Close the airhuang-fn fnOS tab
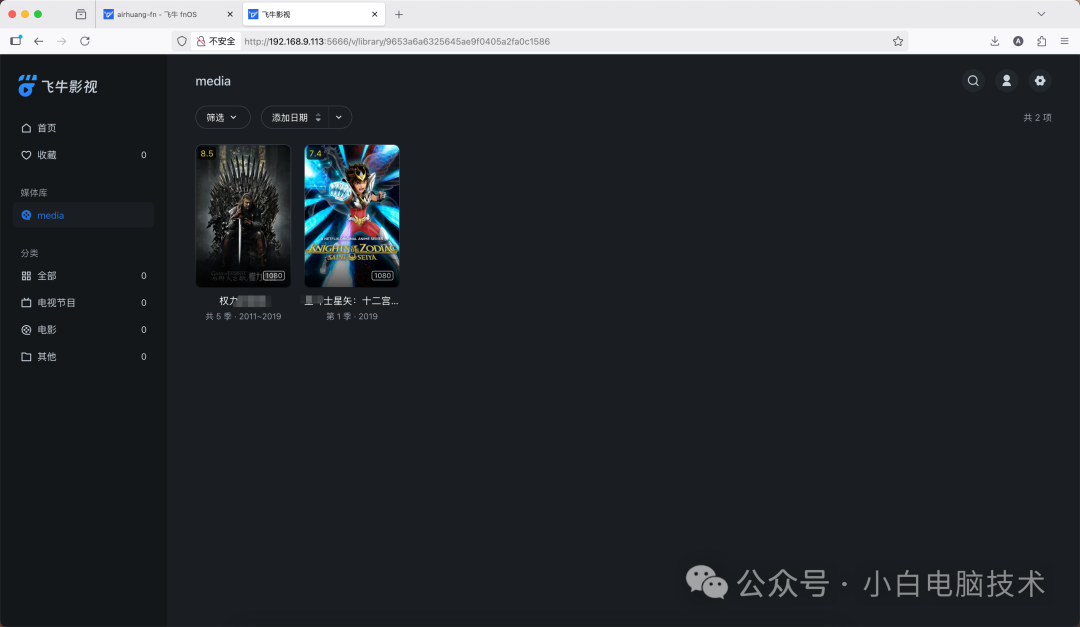 (230, 14)
